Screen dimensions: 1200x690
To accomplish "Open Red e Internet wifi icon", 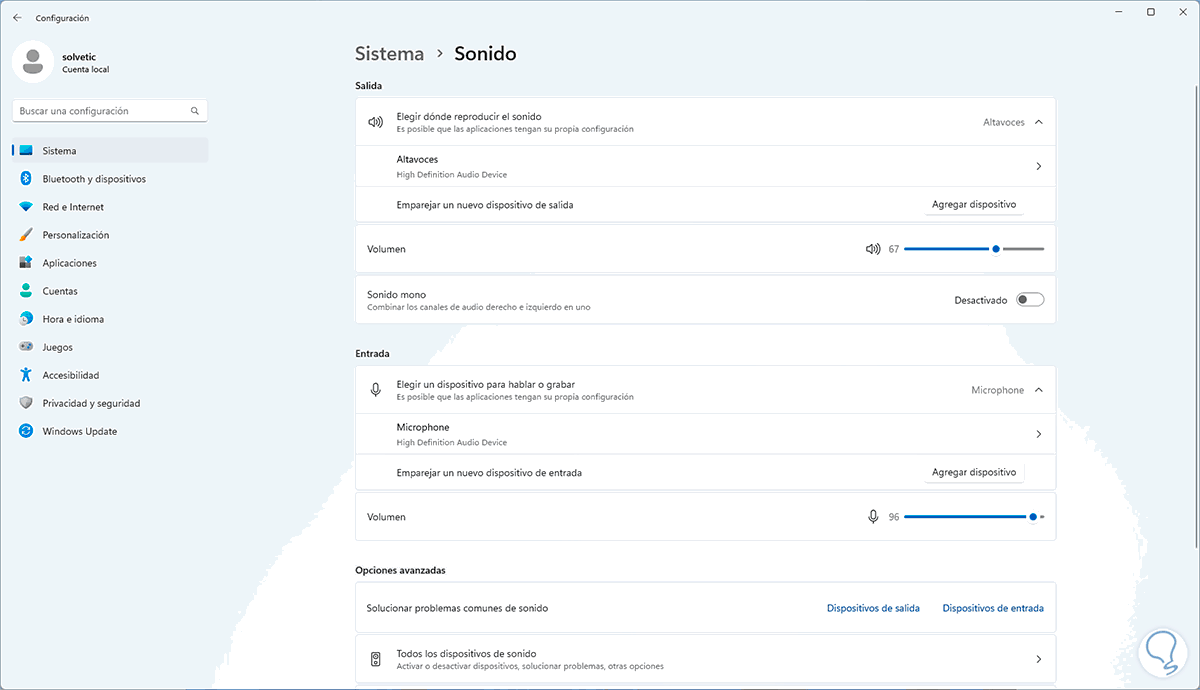I will click(26, 207).
